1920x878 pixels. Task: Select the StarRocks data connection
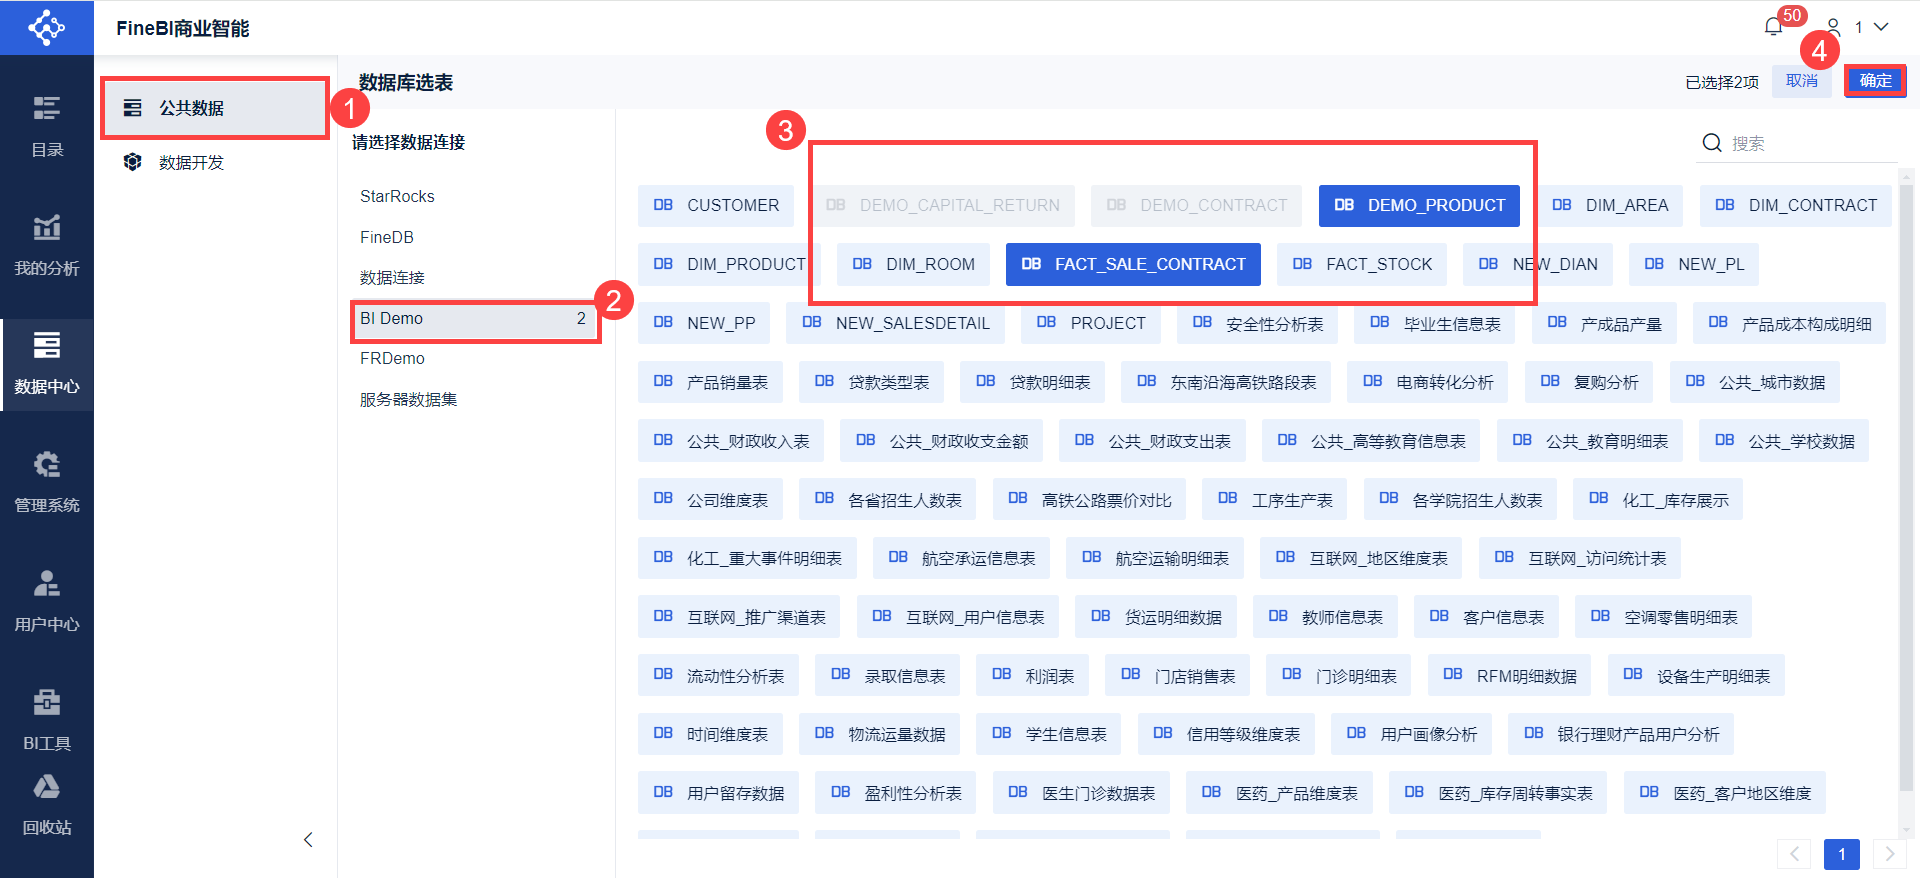coord(397,196)
